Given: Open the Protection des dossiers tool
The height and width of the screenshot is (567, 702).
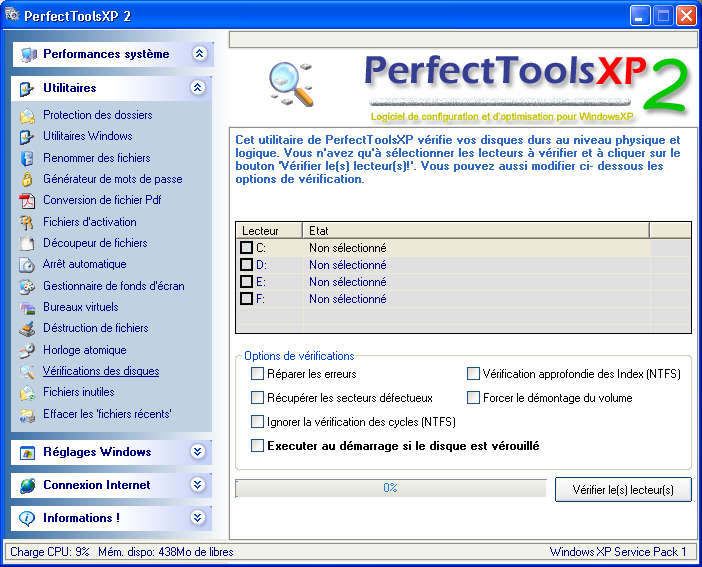Looking at the screenshot, I should coord(98,115).
